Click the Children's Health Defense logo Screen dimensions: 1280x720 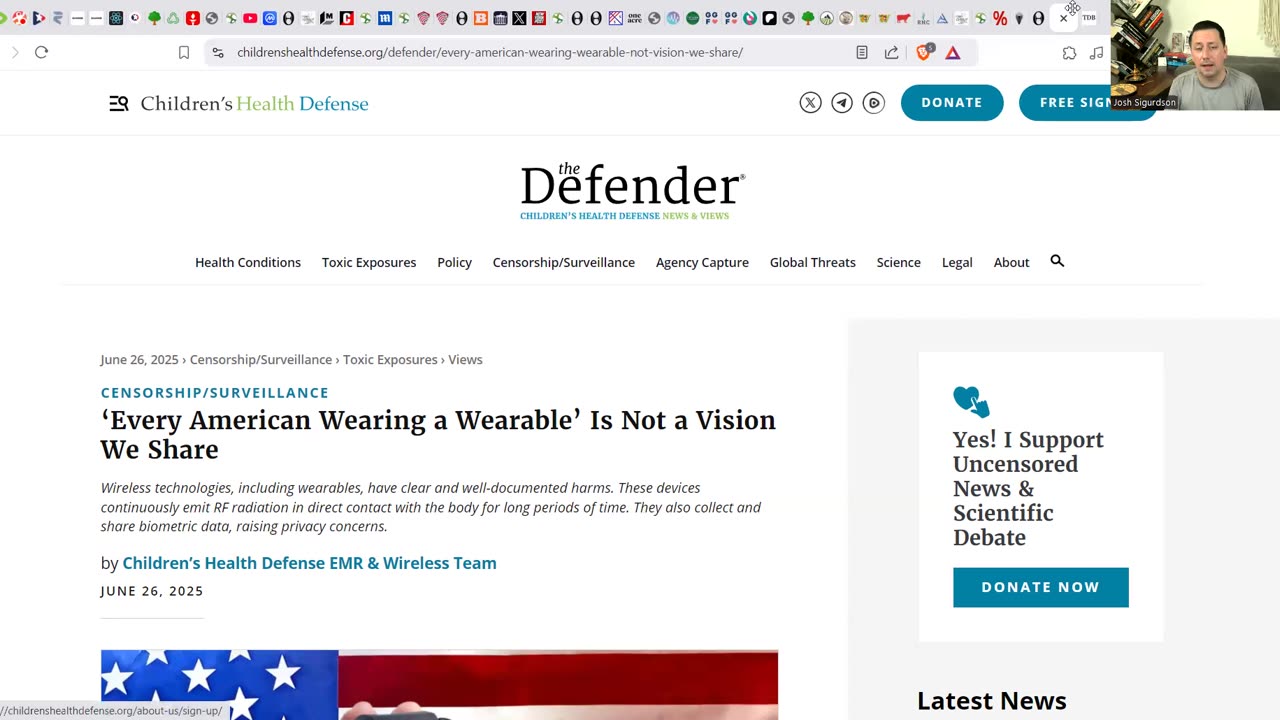[x=254, y=103]
